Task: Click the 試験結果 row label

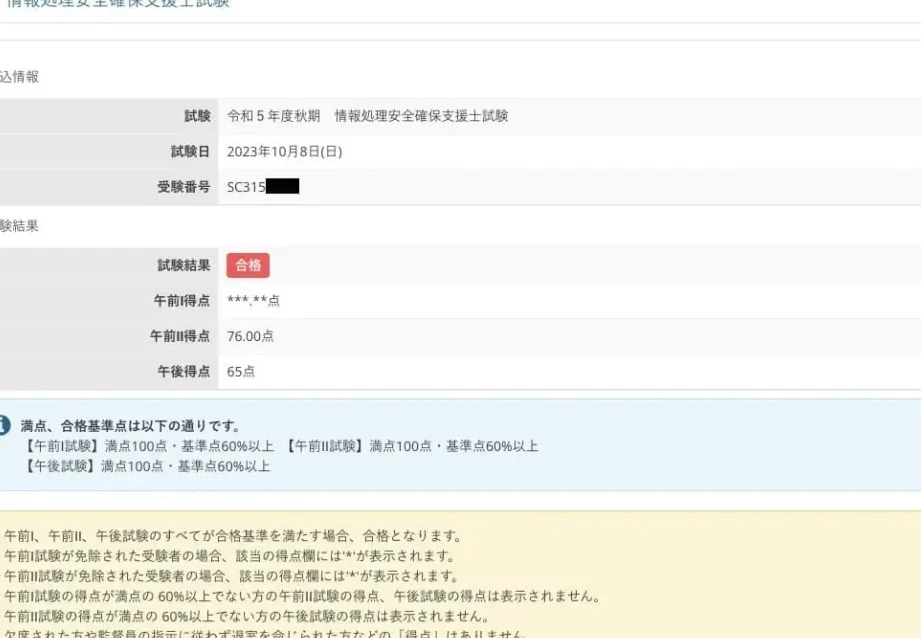Action: [x=184, y=266]
